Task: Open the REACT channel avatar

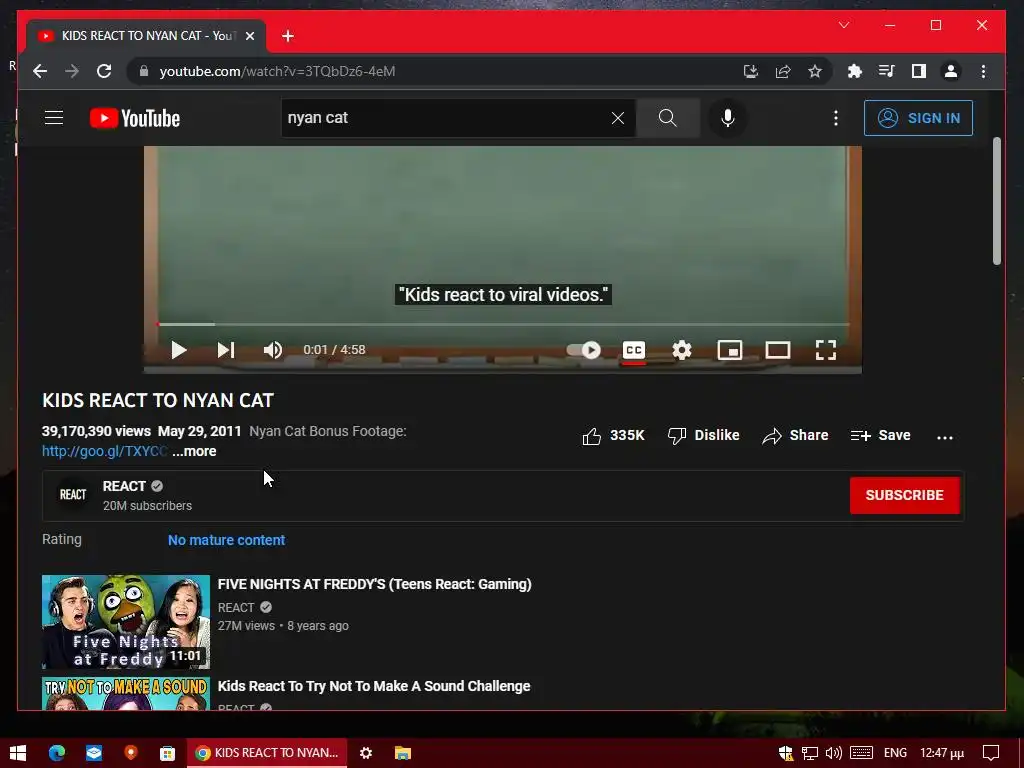Action: [x=73, y=495]
